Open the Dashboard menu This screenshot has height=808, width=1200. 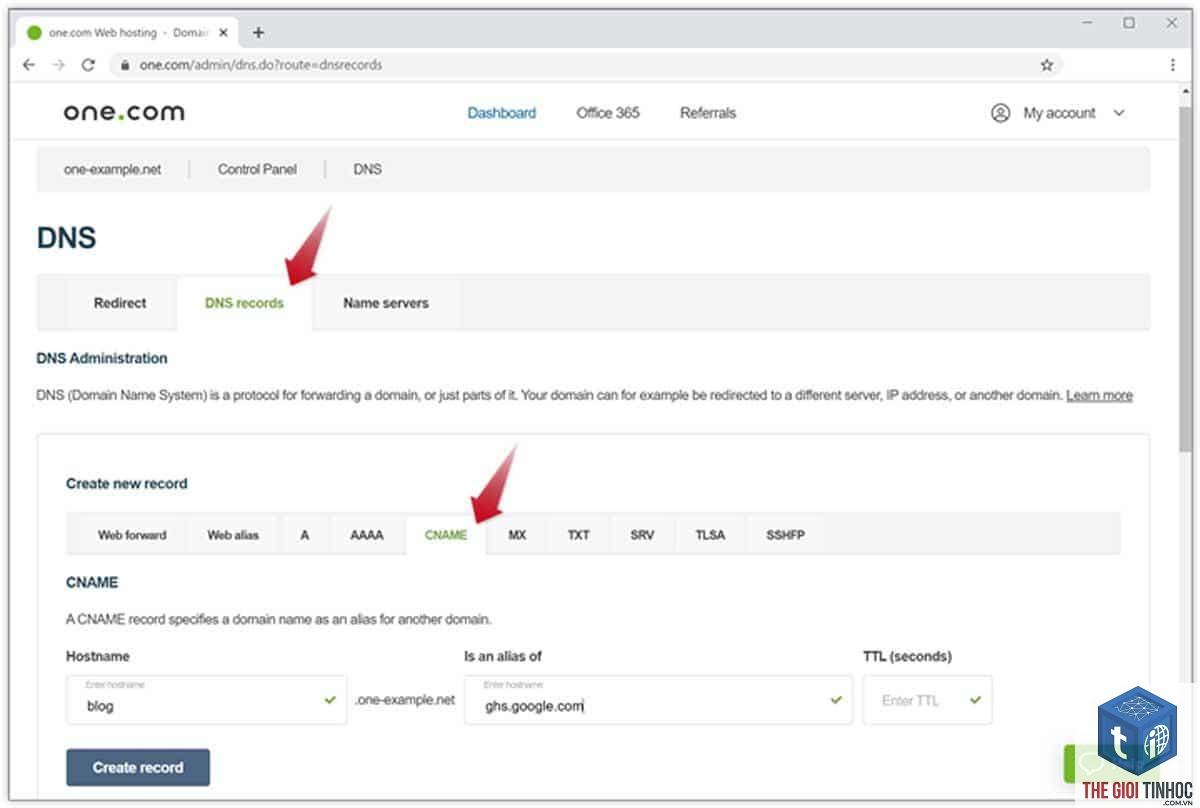tap(502, 113)
